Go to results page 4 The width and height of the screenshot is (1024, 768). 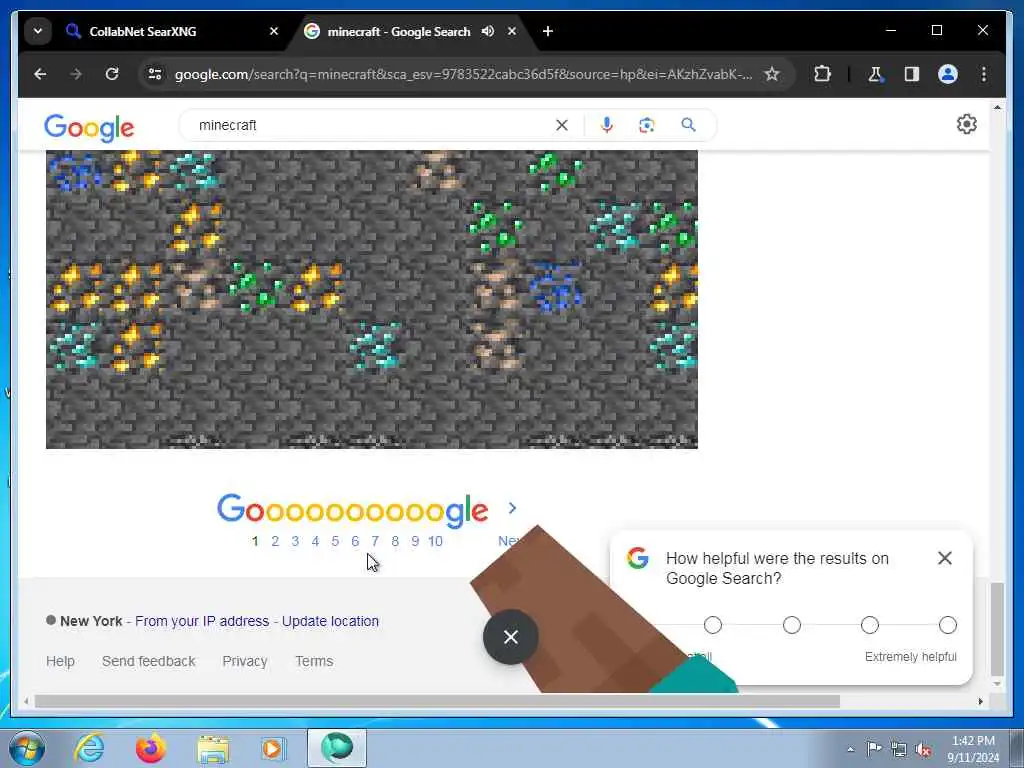click(x=315, y=541)
